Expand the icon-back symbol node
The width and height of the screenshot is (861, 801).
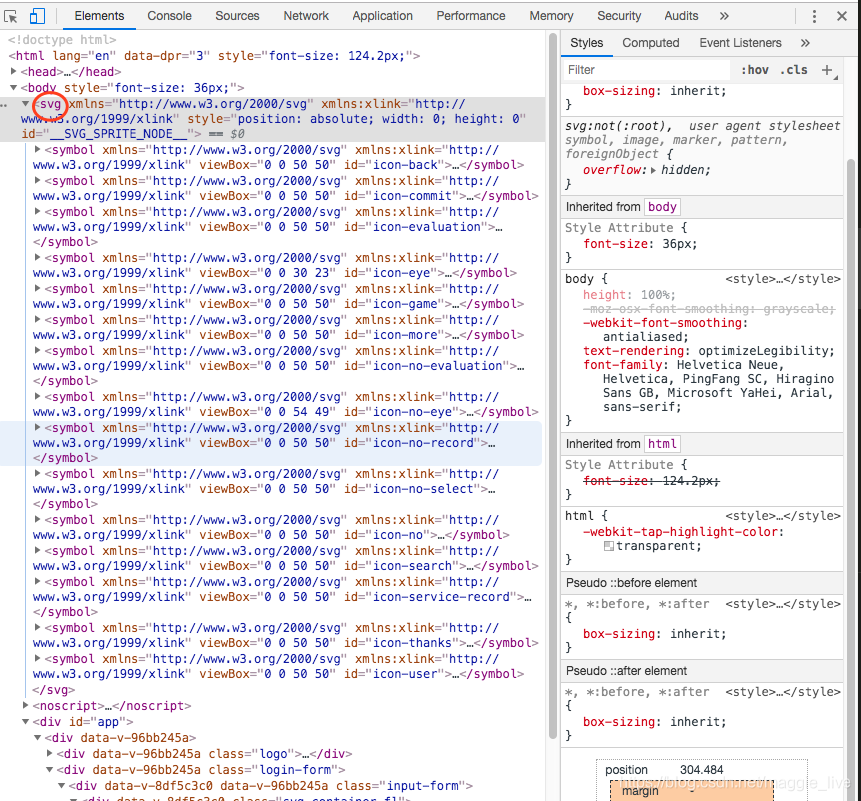(x=37, y=149)
